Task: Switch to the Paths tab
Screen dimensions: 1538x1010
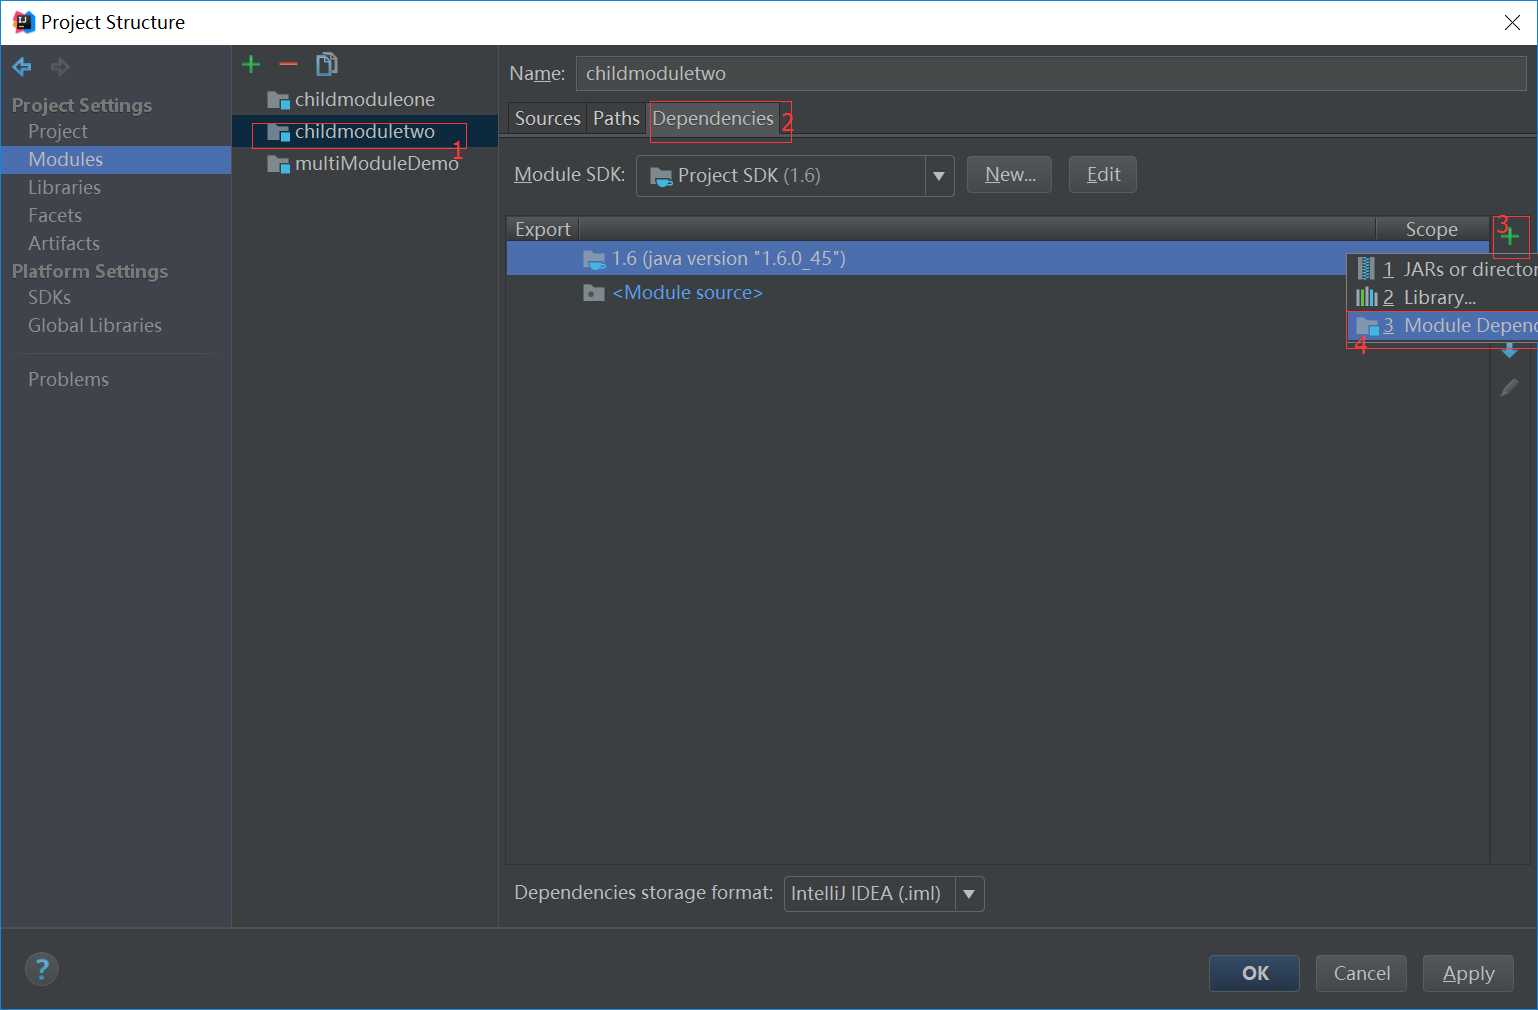Action: pos(616,118)
